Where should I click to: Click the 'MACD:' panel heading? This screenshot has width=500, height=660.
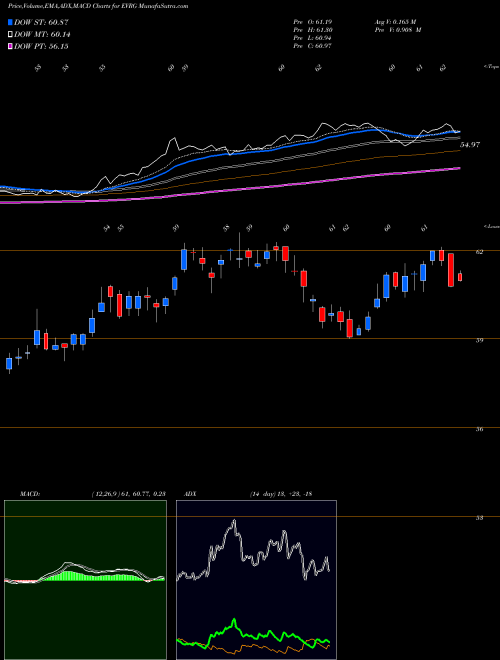point(30,494)
